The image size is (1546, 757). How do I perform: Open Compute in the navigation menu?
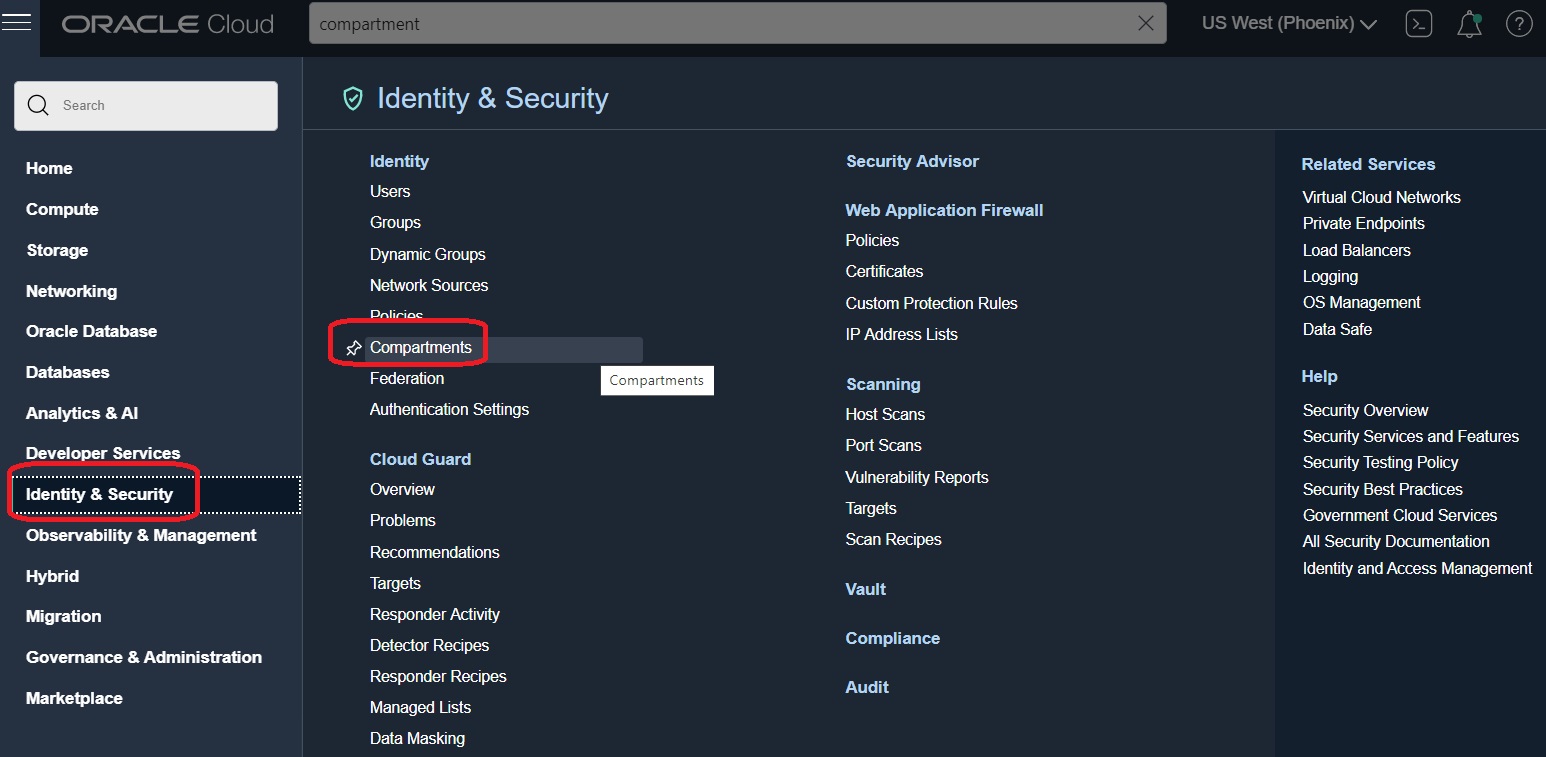(x=62, y=209)
